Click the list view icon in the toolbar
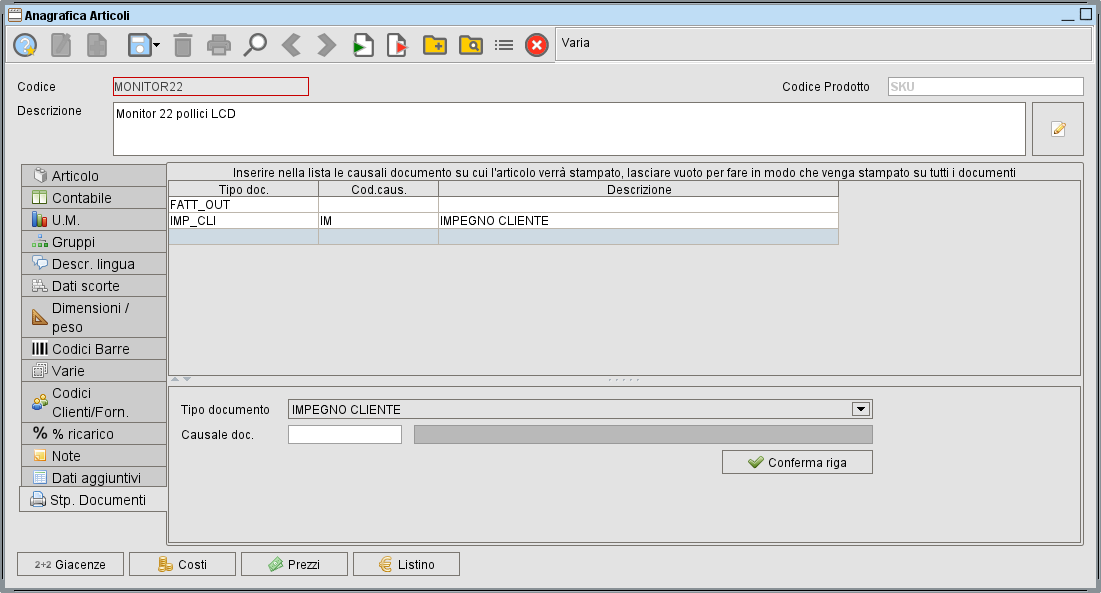 (x=504, y=44)
